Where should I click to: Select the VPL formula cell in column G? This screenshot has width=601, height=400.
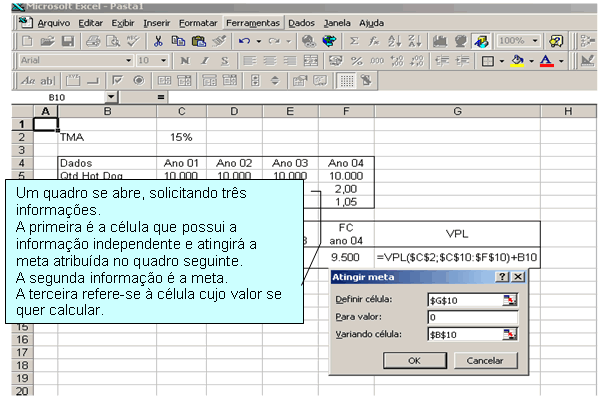[456, 255]
